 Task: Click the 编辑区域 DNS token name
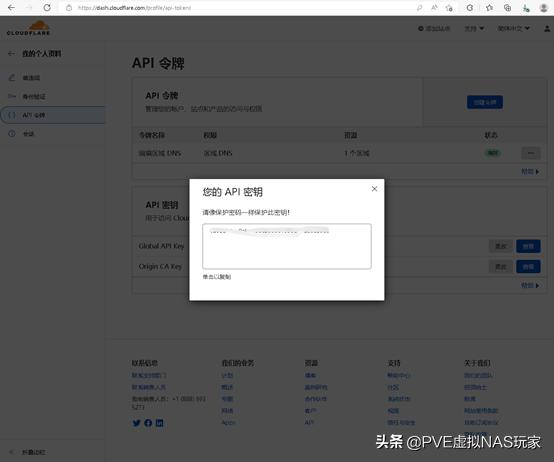tap(160, 153)
